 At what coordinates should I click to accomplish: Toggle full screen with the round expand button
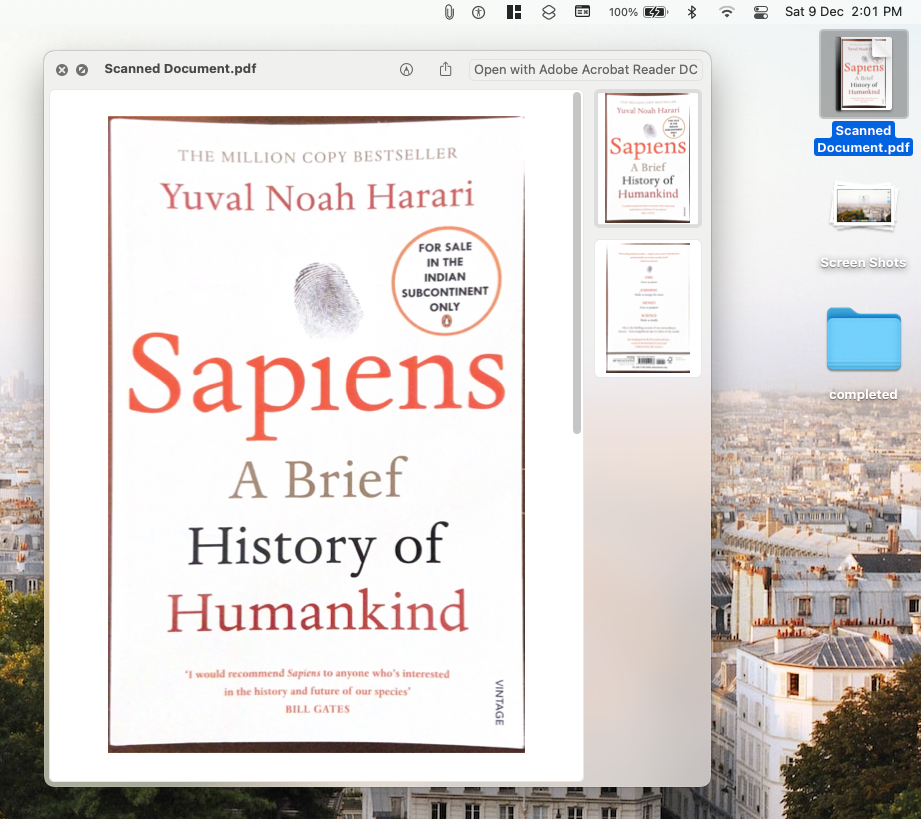(x=82, y=70)
